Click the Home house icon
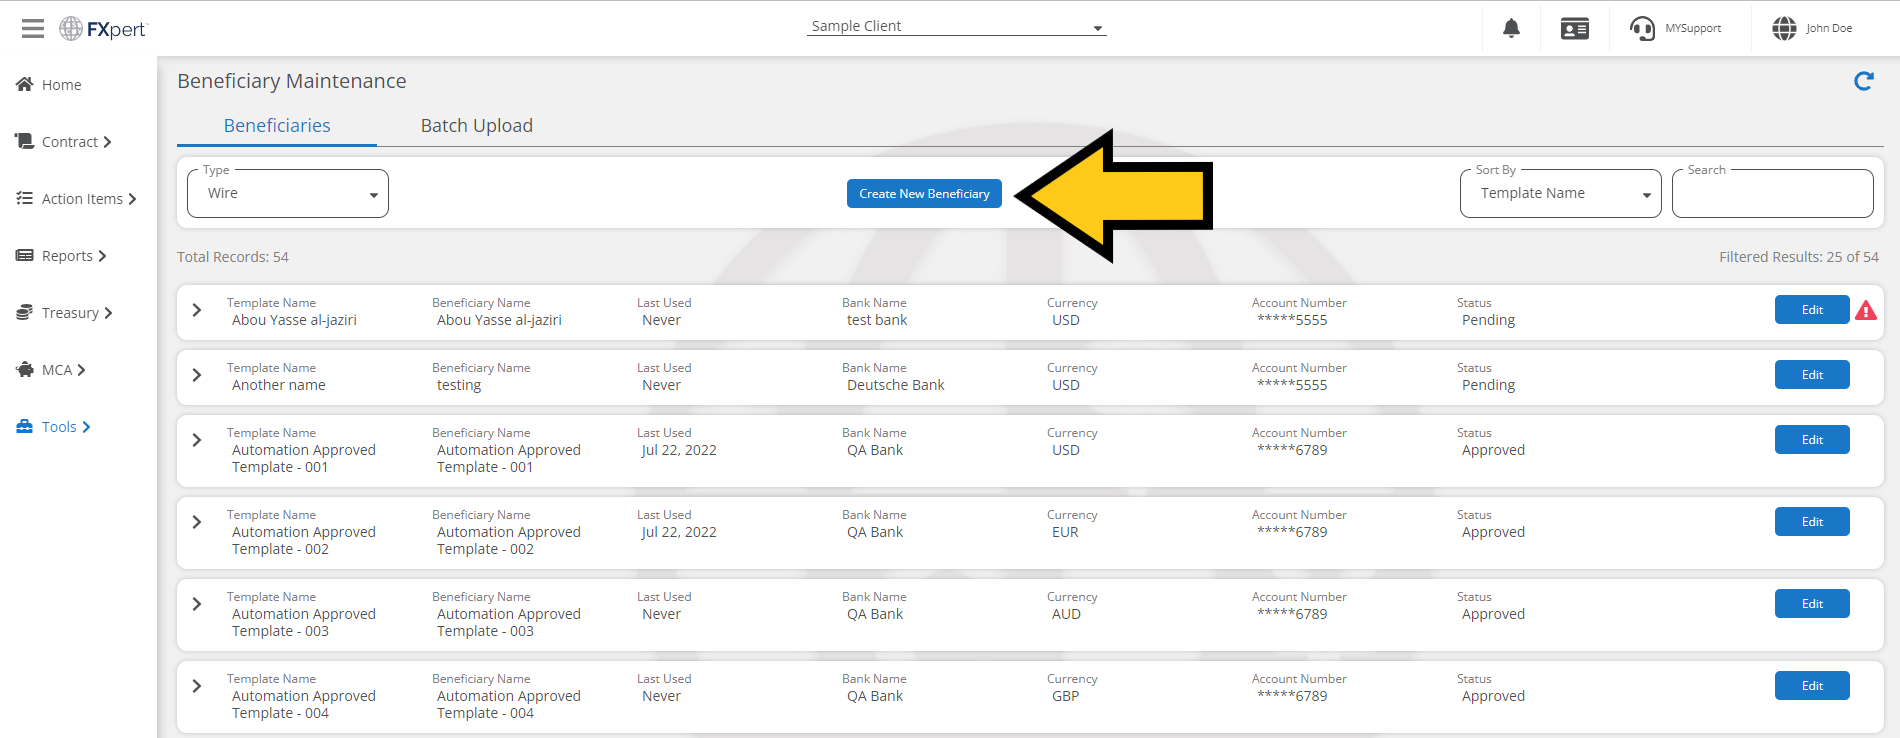The image size is (1900, 738). 25,84
